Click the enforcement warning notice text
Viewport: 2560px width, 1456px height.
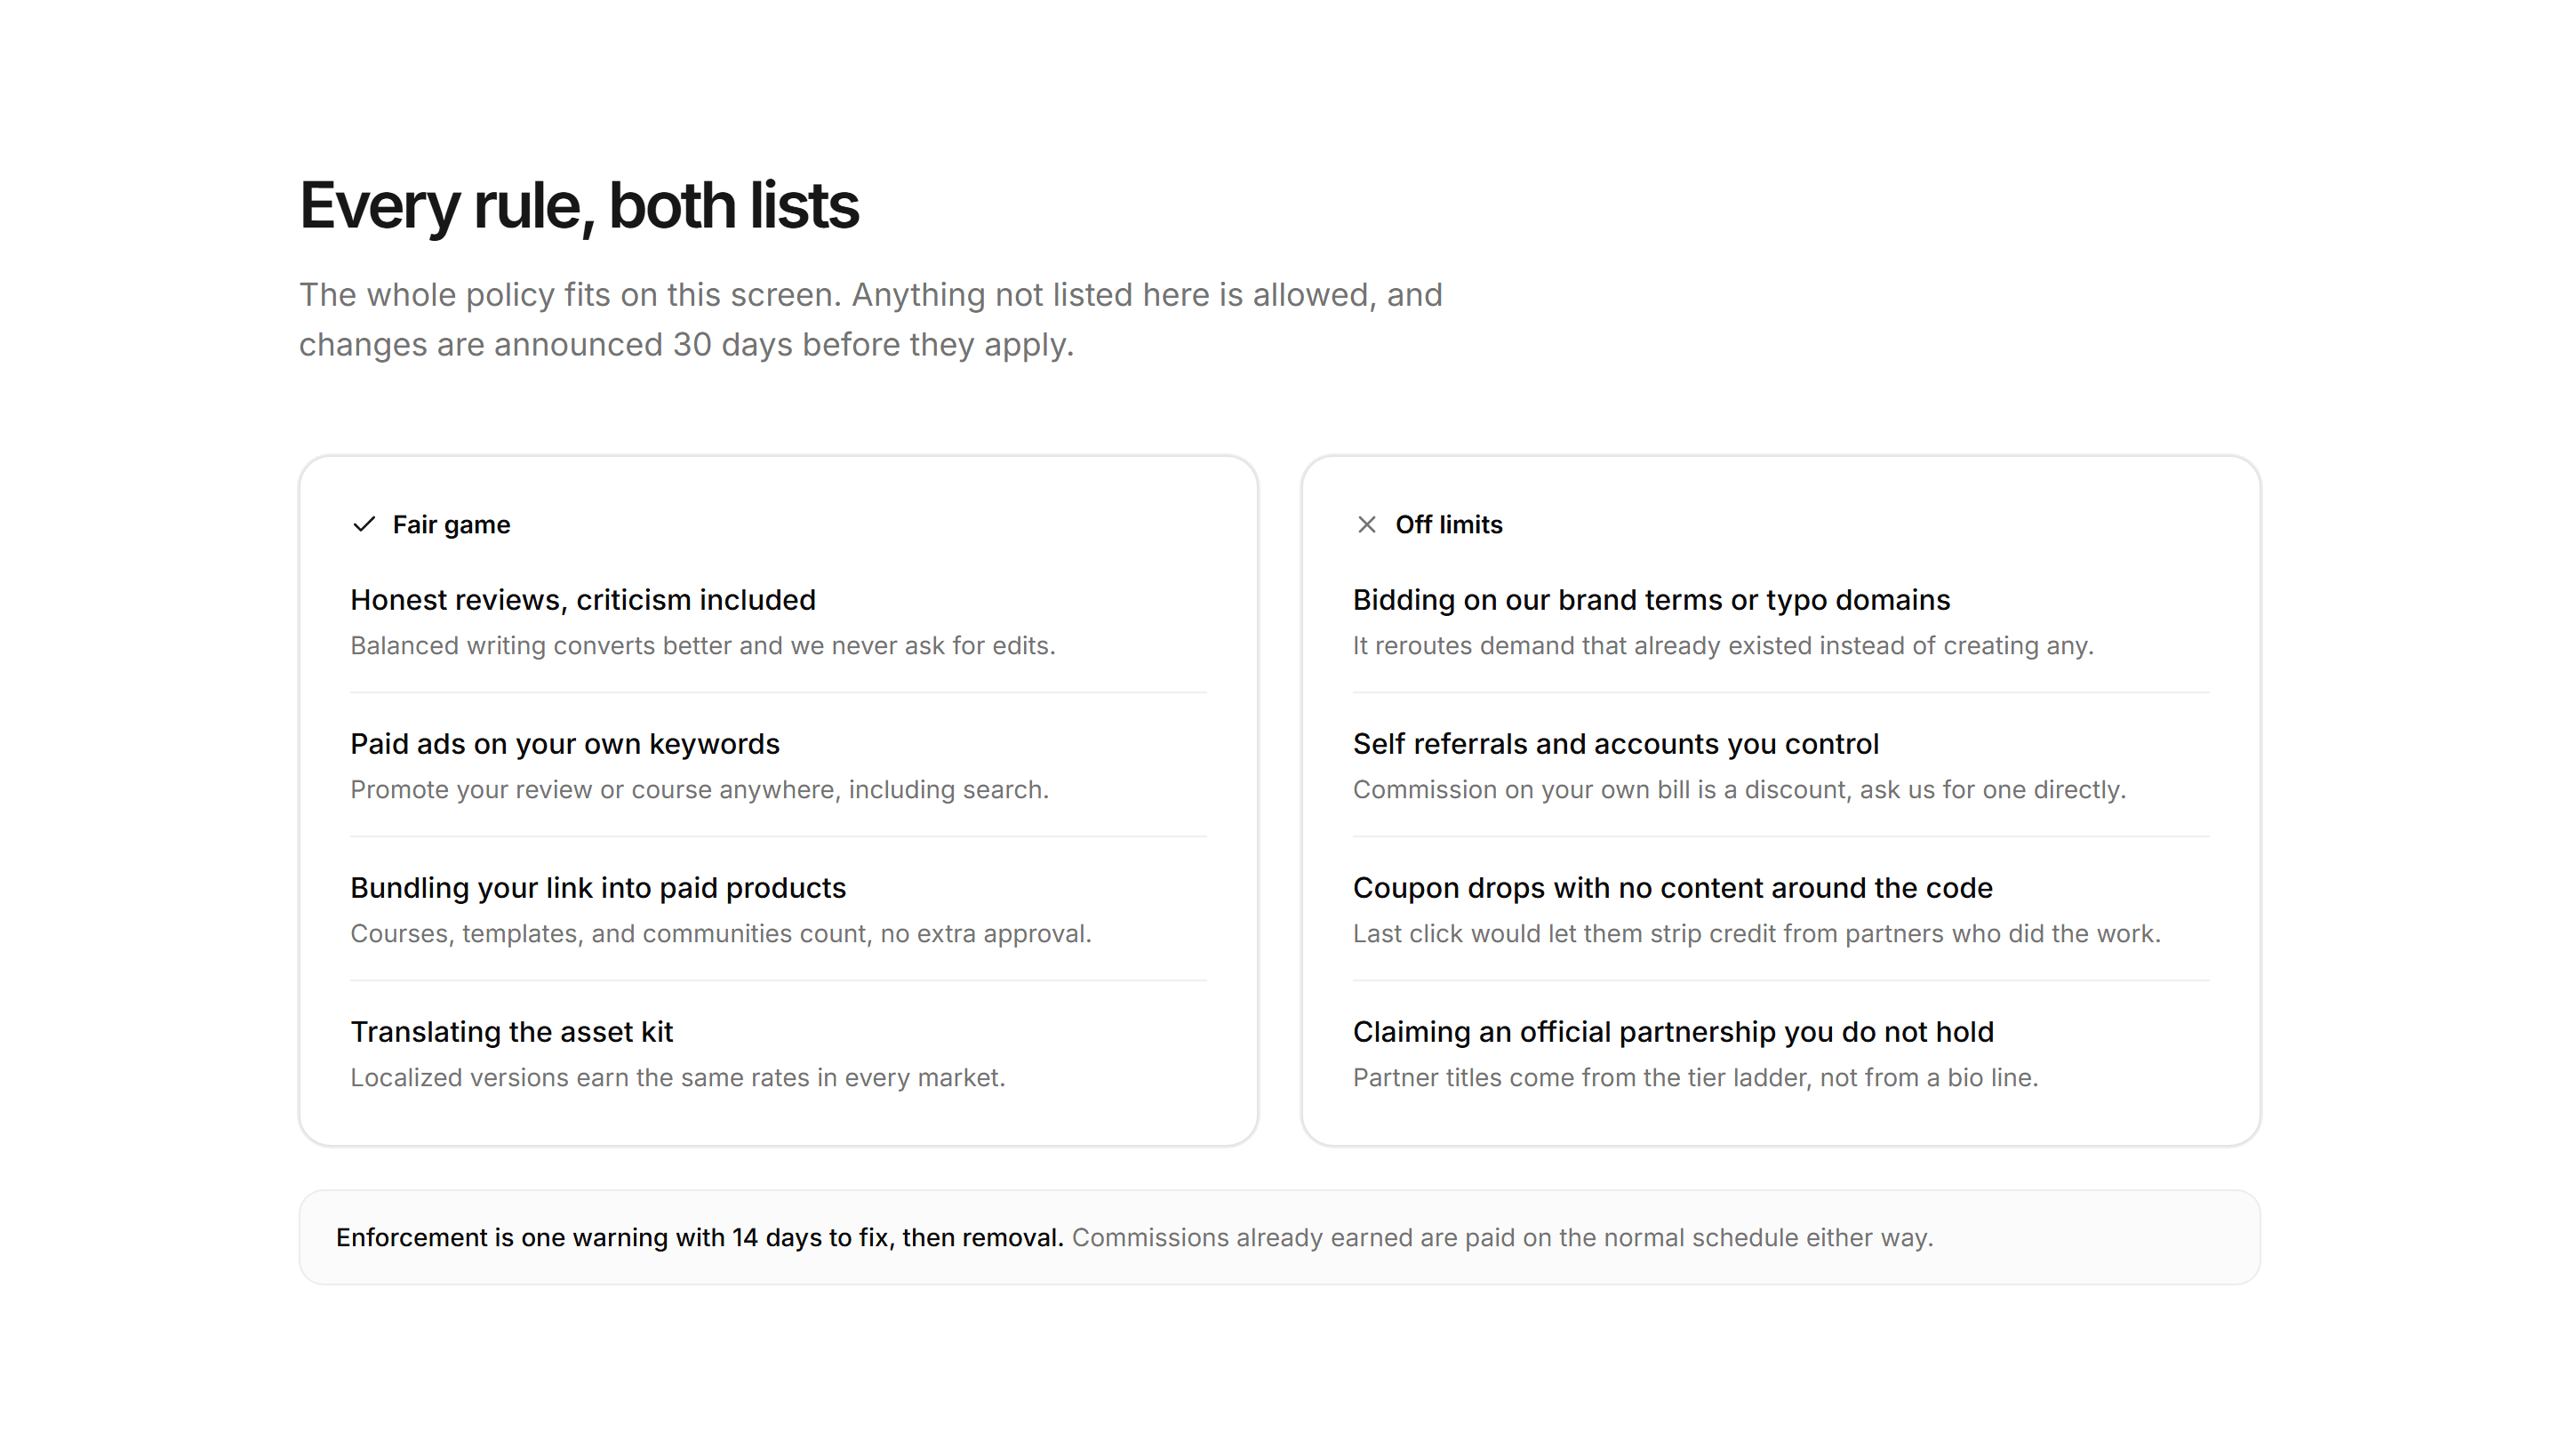click(x=699, y=1238)
